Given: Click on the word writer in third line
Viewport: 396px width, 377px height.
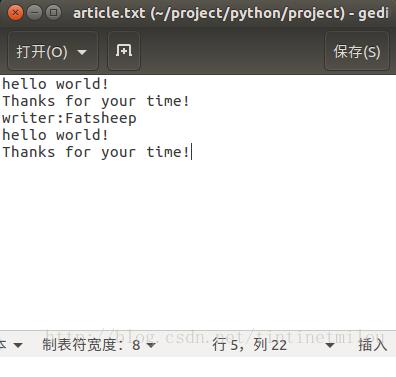Looking at the screenshot, I should pos(29,118).
